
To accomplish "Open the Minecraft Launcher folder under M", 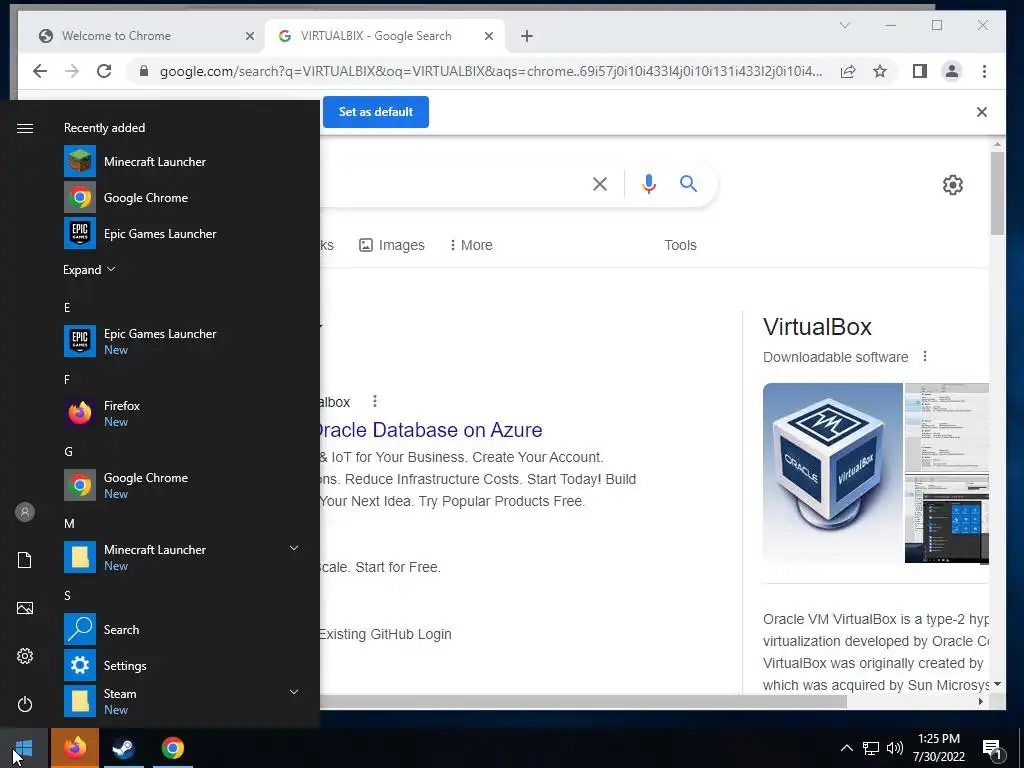I will click(x=181, y=556).
